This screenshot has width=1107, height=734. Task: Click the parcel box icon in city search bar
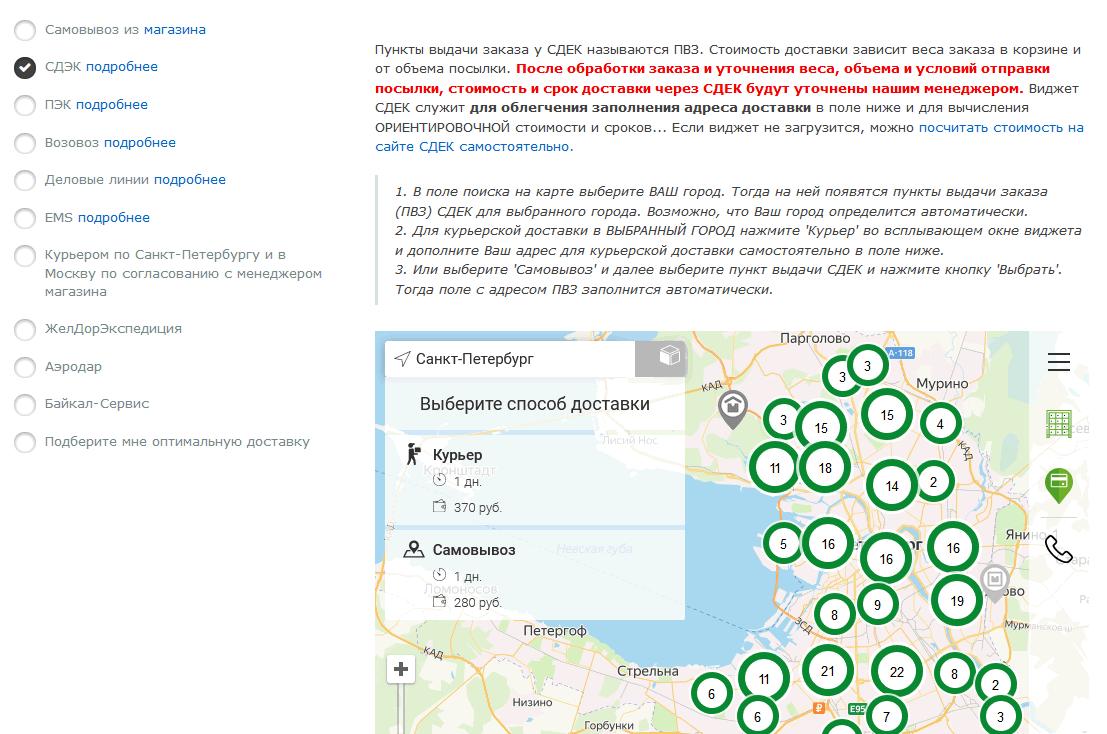pos(669,356)
